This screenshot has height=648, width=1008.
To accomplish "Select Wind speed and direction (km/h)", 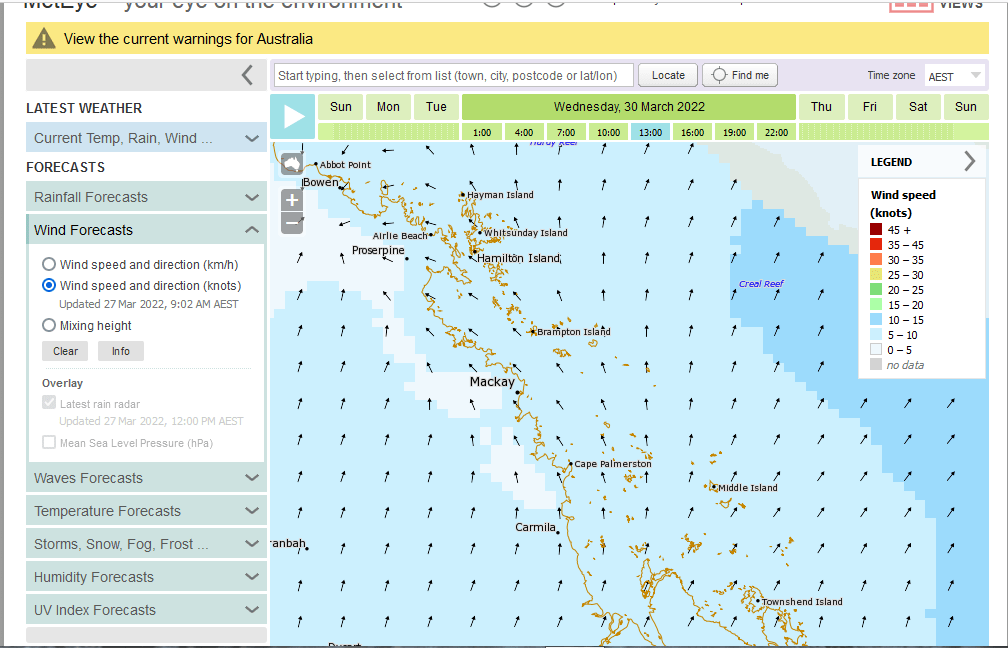I will tap(49, 265).
